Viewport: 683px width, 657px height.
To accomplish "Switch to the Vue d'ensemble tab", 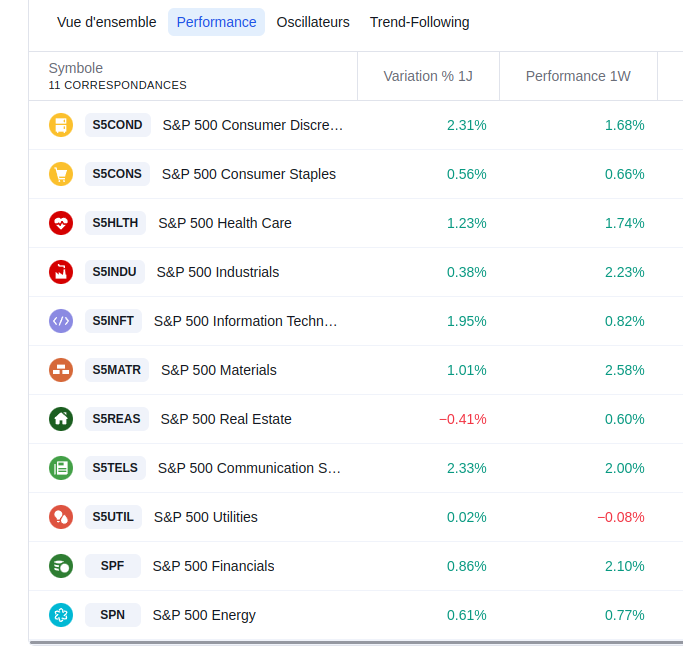I will [x=107, y=22].
